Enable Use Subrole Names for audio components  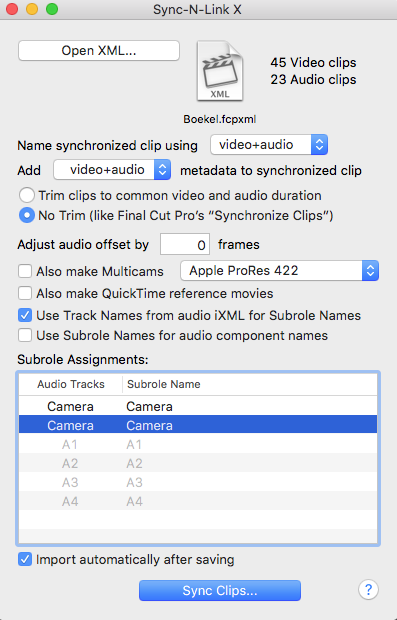(x=25, y=335)
